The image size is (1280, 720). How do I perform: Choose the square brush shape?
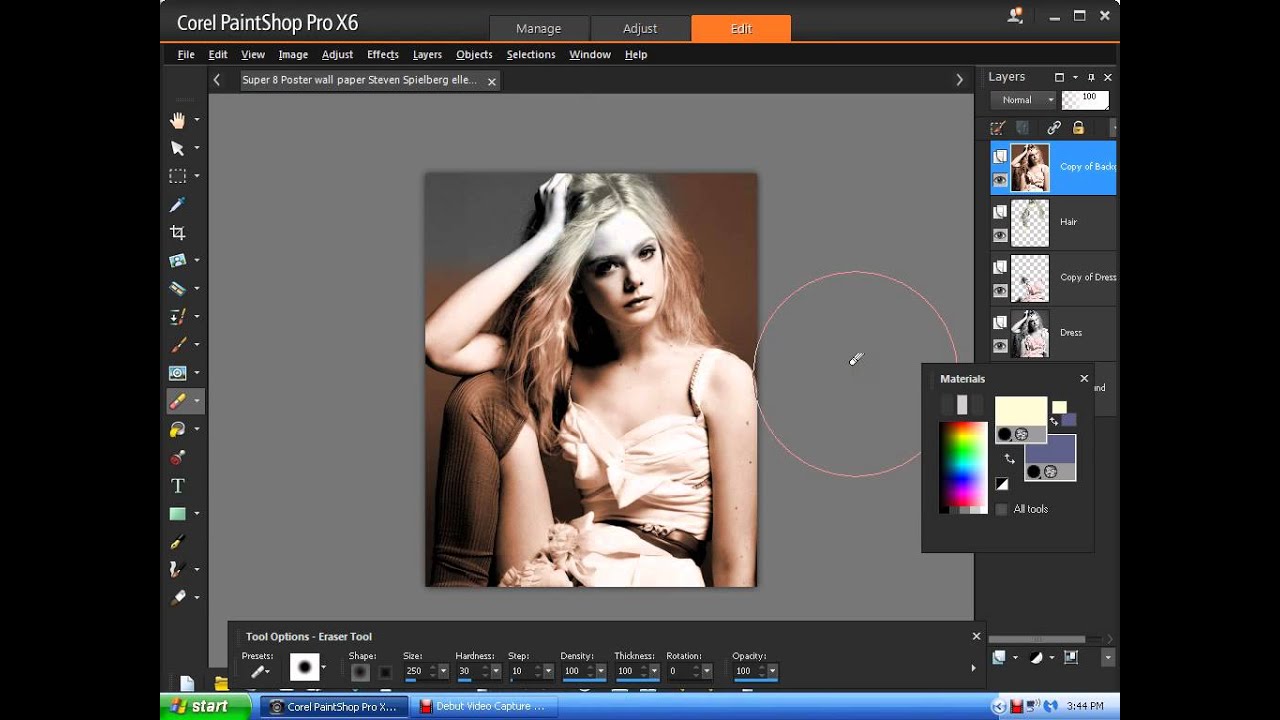pos(385,672)
